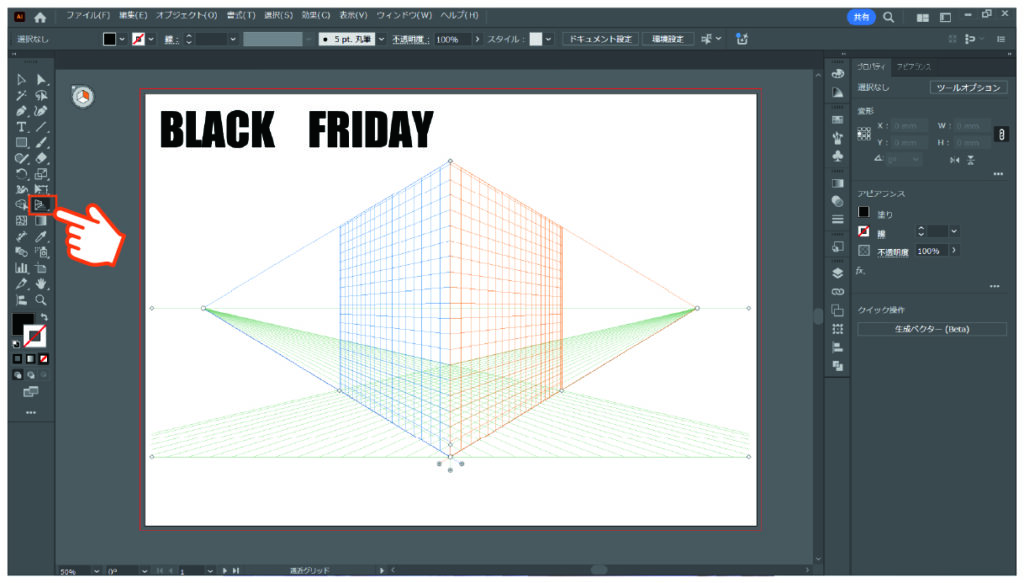Image resolution: width=1024 pixels, height=583 pixels.
Task: Click the 塗り fill color swatch in Appearance
Action: (864, 213)
